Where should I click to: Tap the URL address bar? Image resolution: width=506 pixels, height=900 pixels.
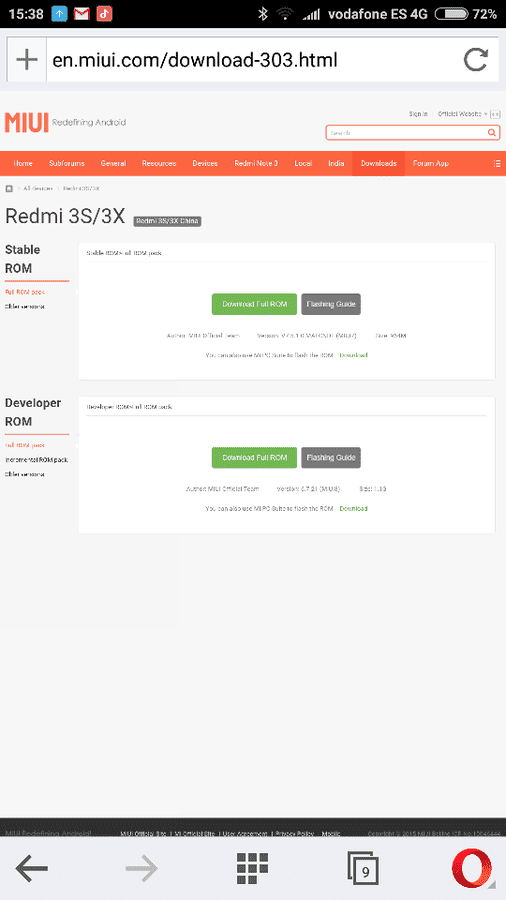pyautogui.click(x=252, y=60)
